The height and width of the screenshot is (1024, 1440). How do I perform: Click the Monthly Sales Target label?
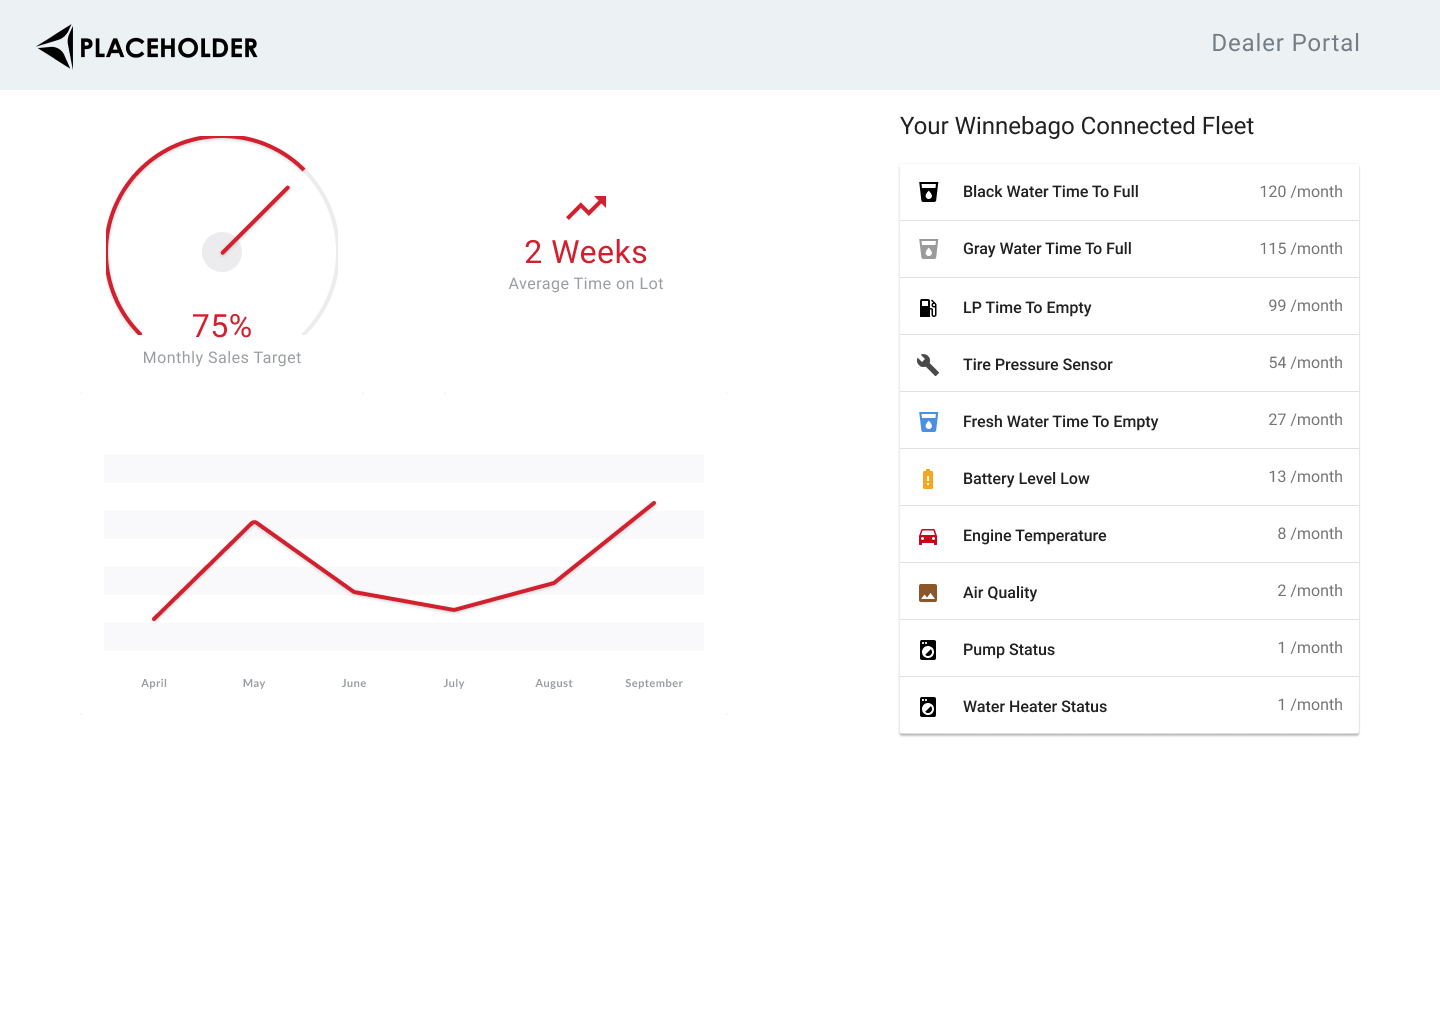point(222,358)
